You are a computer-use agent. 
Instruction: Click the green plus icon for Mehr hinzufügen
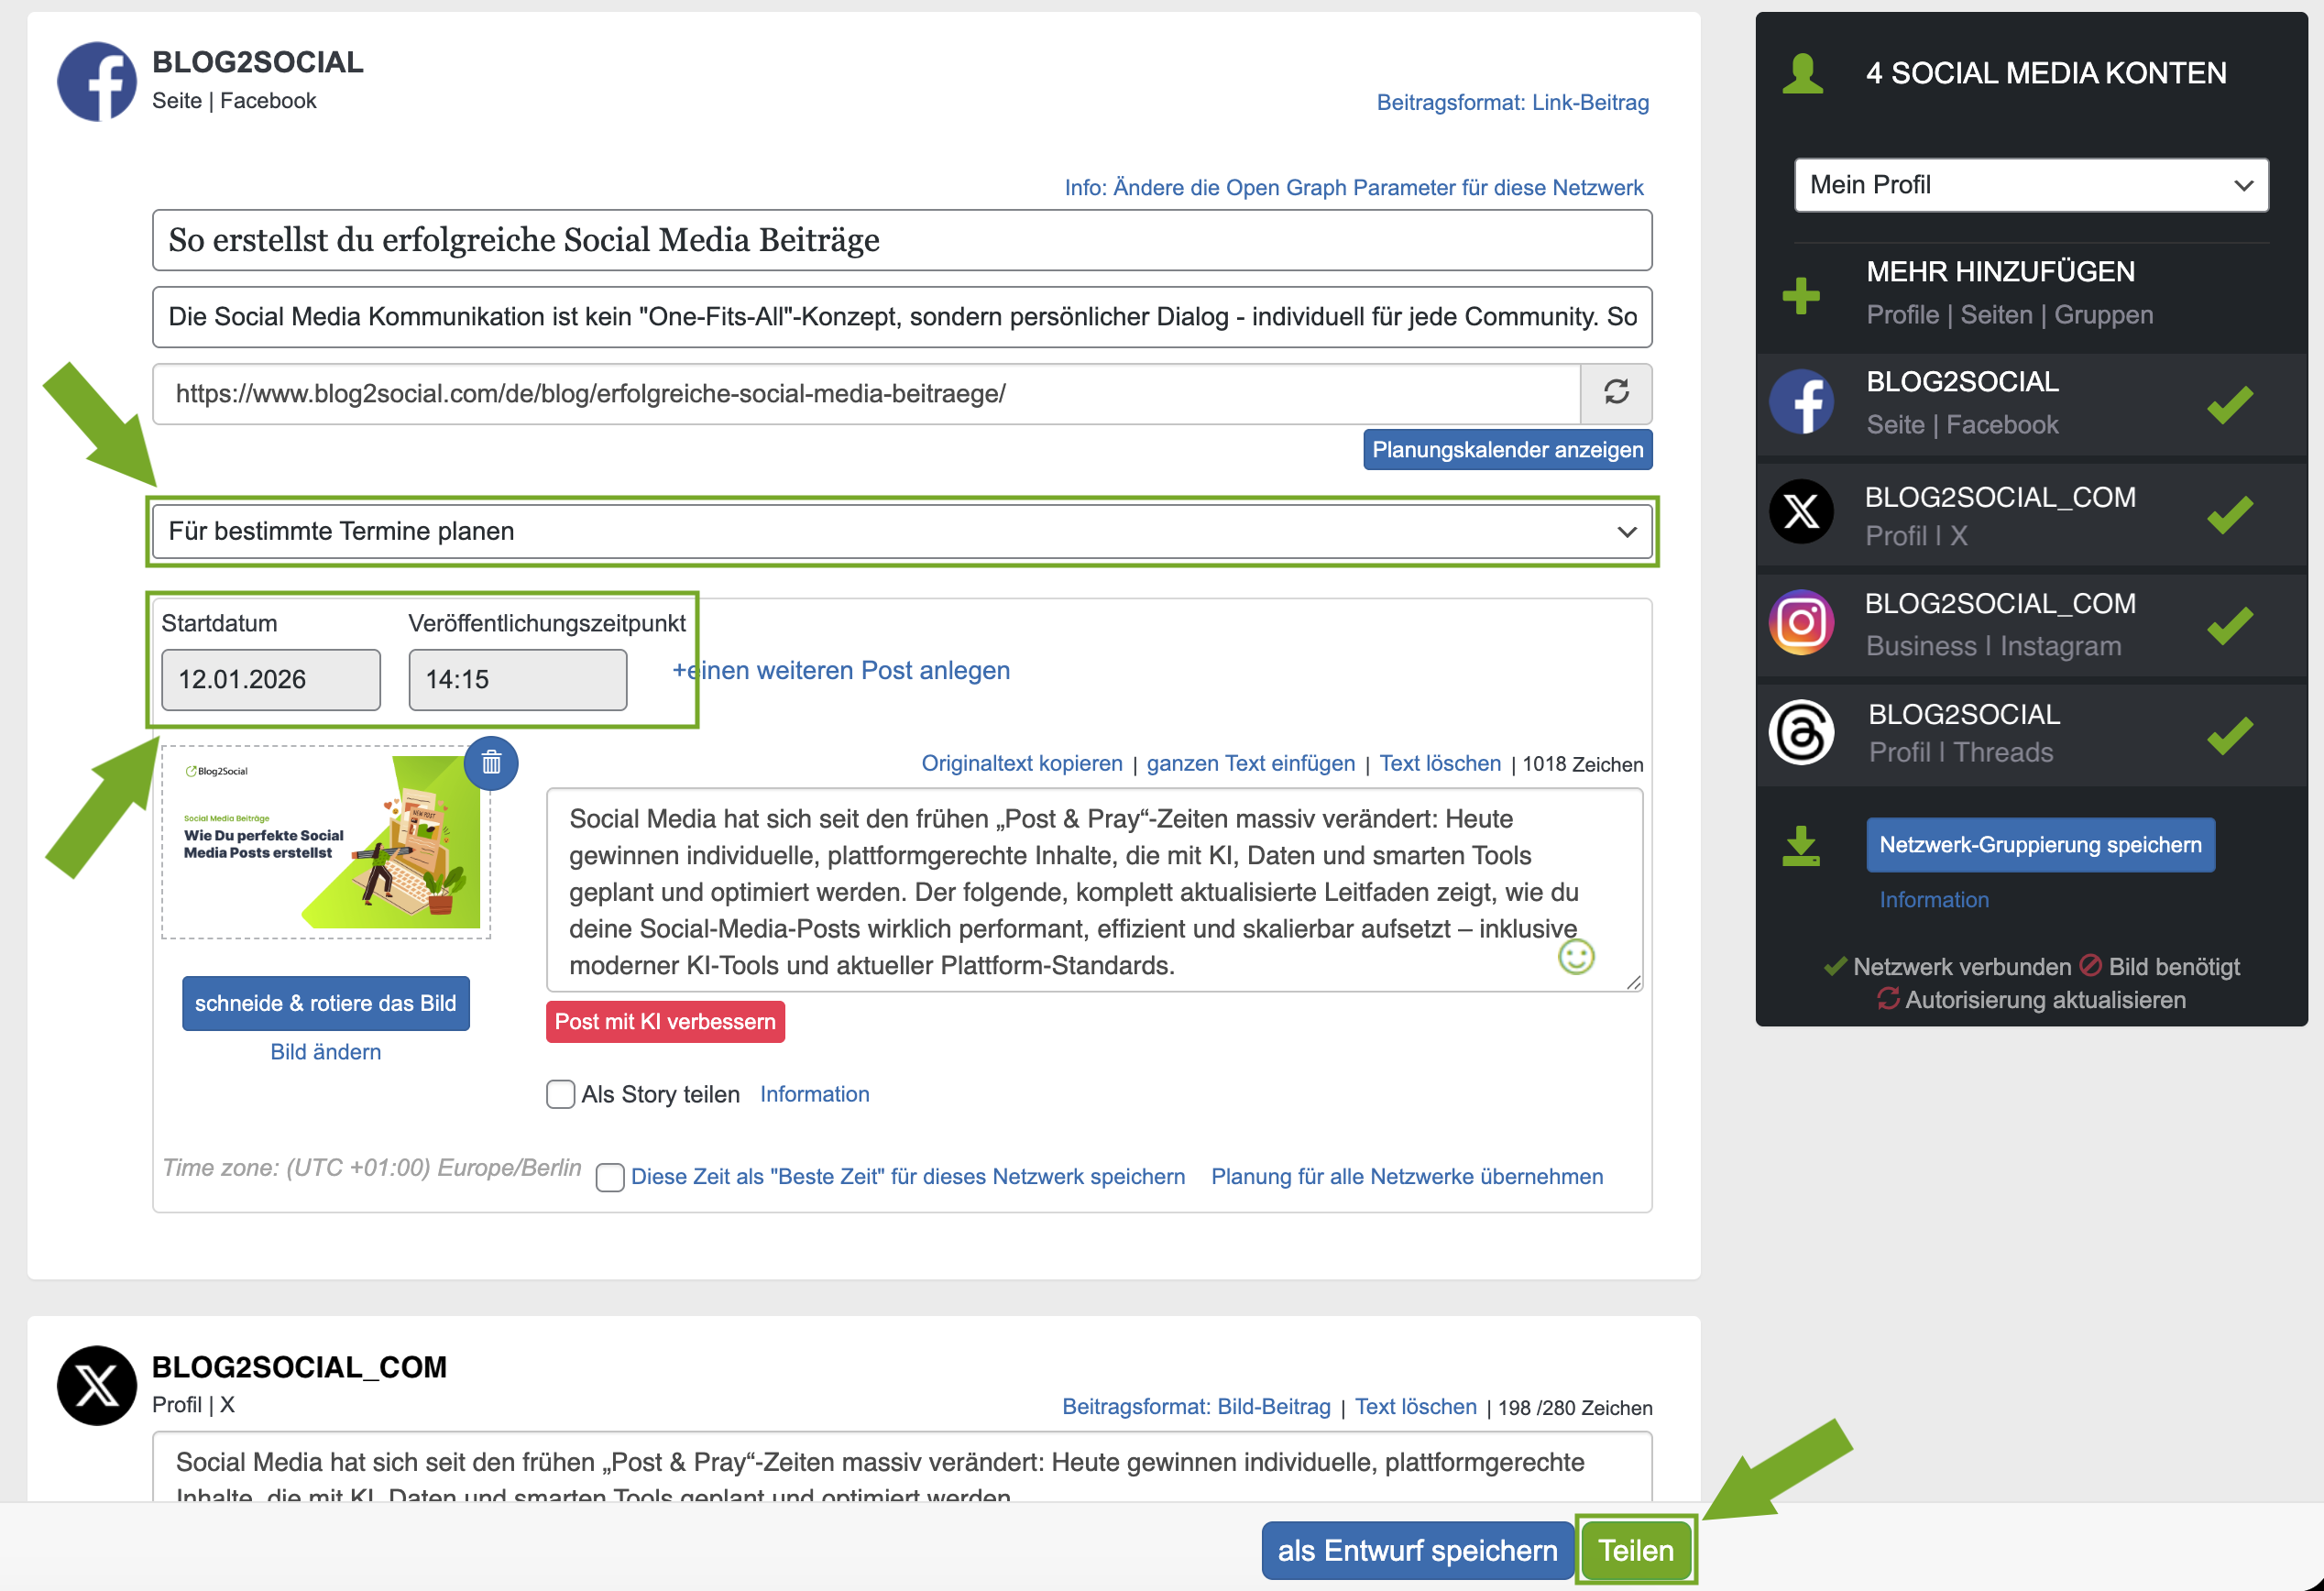(1801, 295)
